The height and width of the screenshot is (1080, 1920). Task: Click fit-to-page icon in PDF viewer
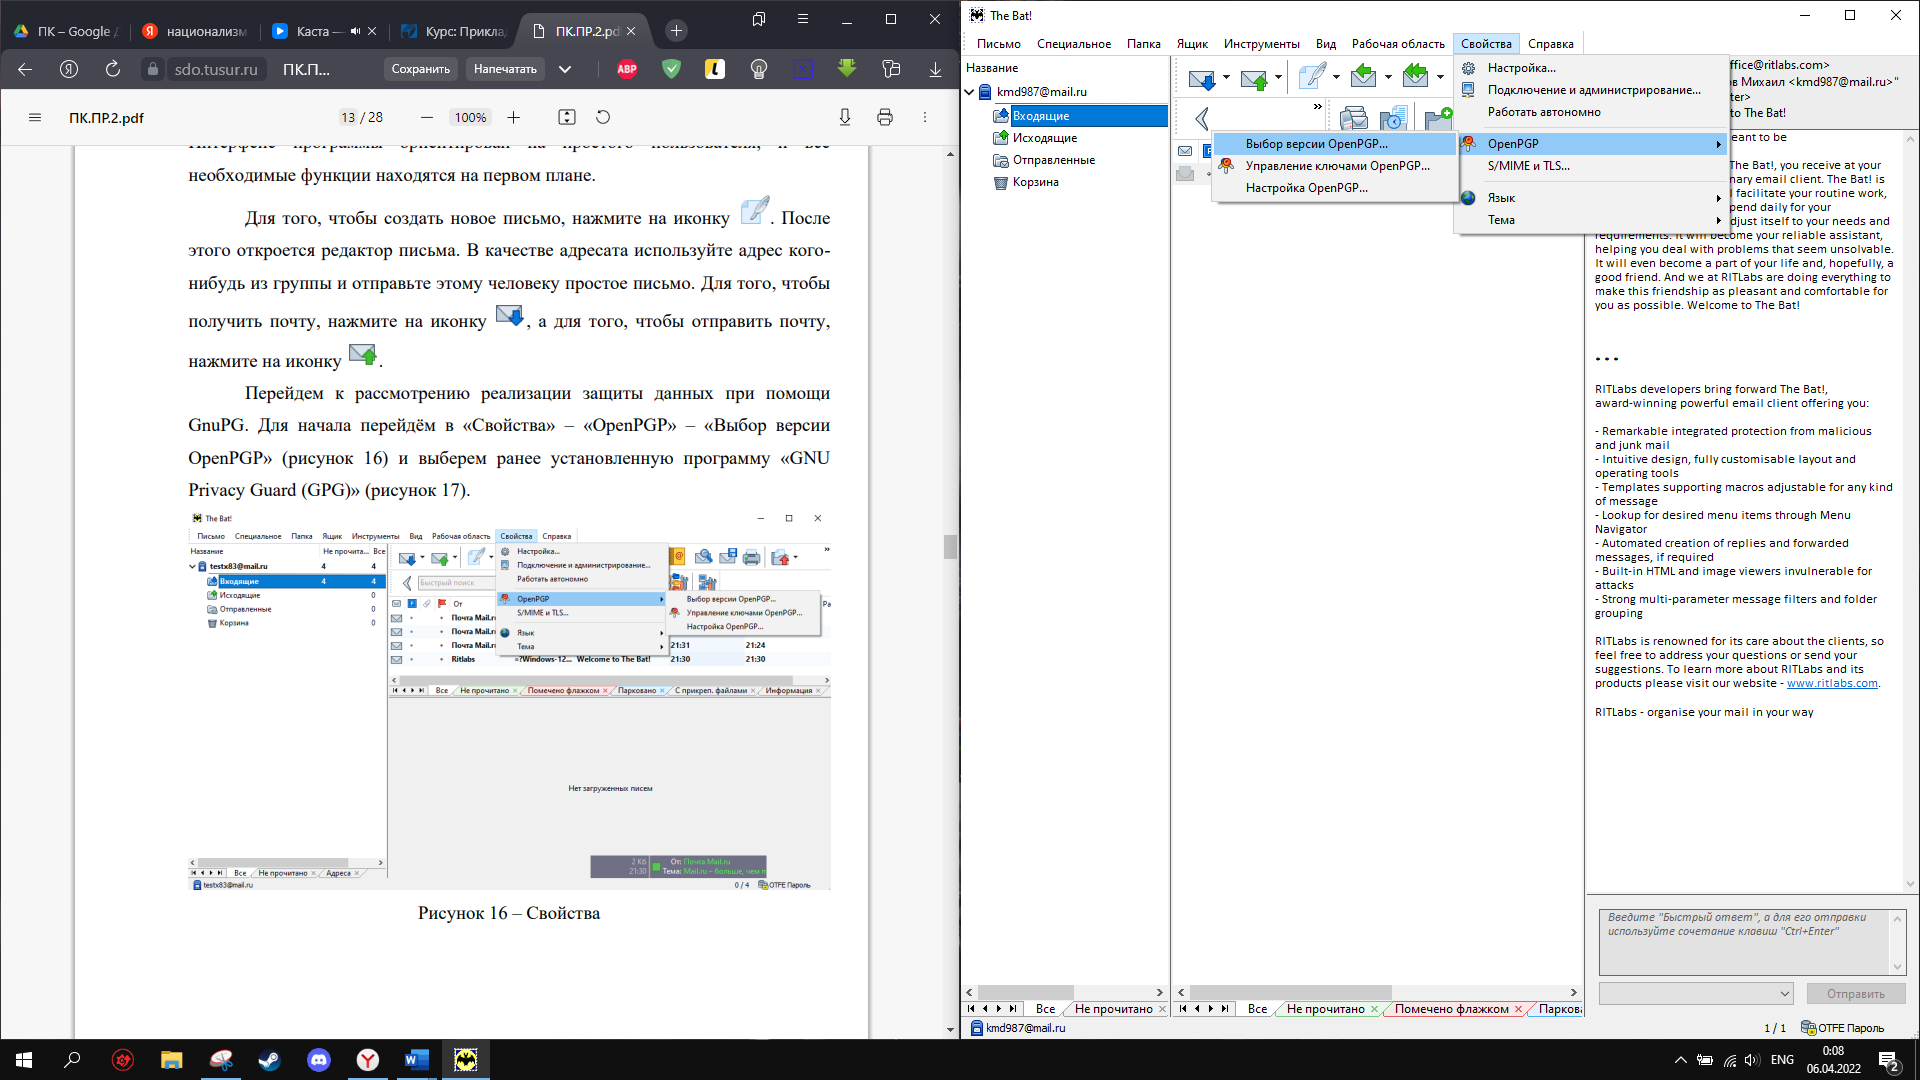click(x=567, y=117)
